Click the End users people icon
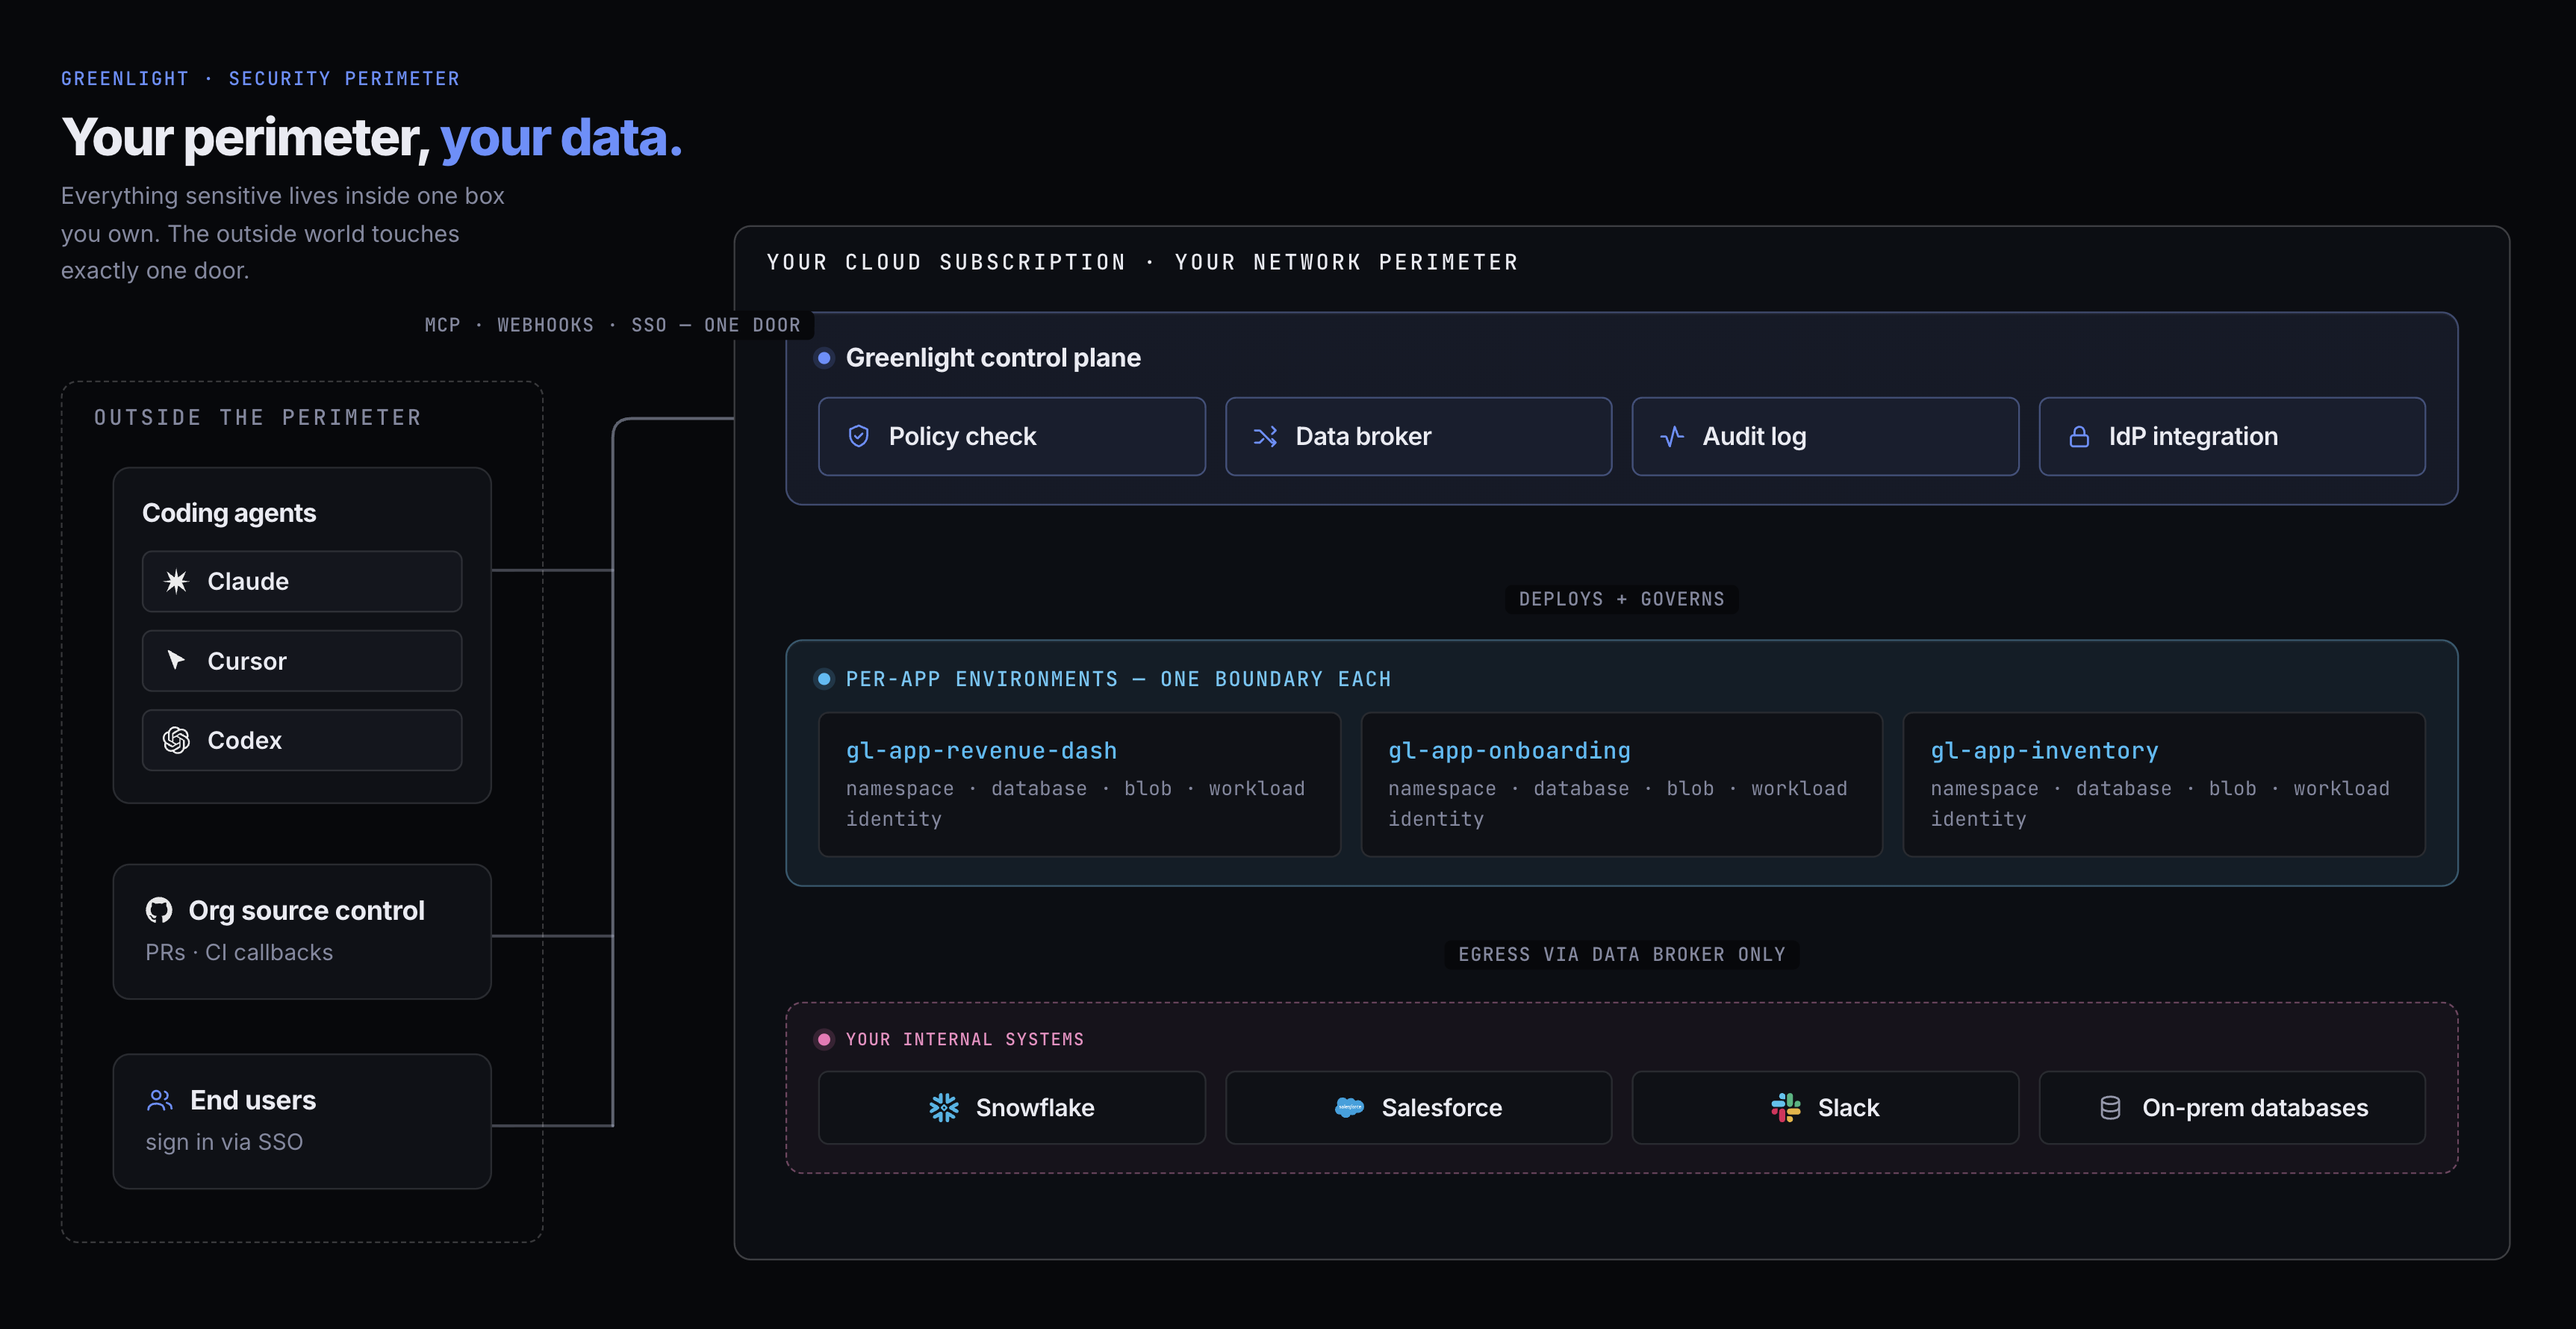Screen dimensions: 2576x1329 click(160, 1100)
